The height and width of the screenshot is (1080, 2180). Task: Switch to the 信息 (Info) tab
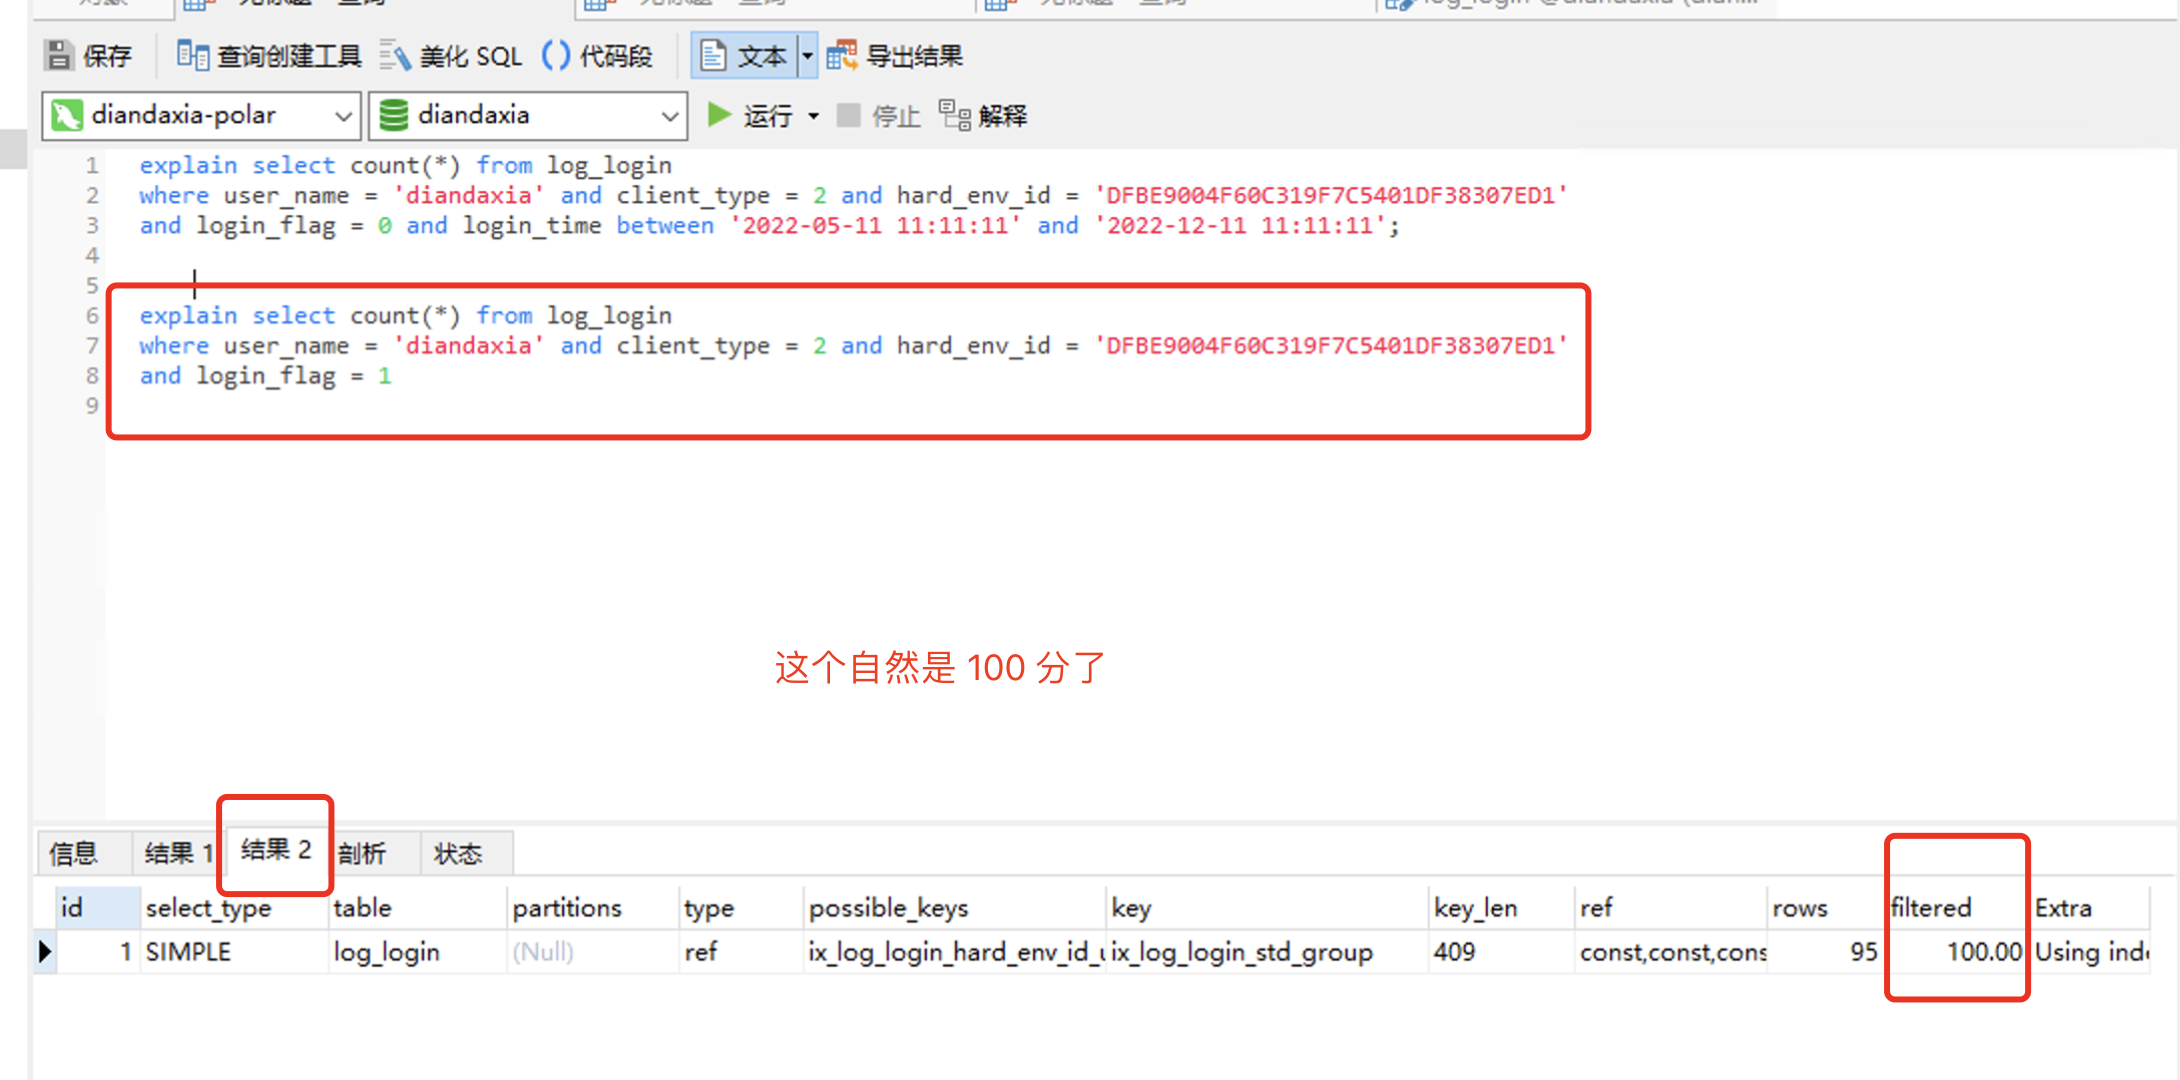pos(74,854)
